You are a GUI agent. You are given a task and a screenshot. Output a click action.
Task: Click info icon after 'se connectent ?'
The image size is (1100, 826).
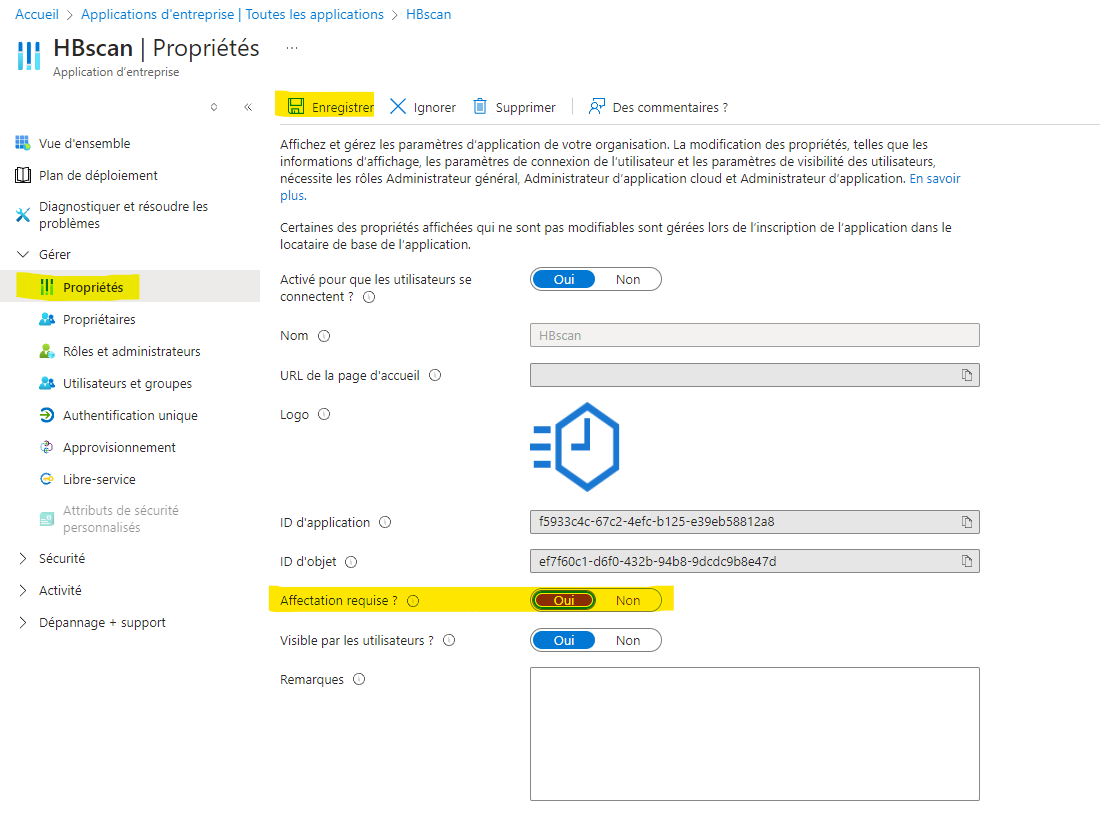click(369, 297)
